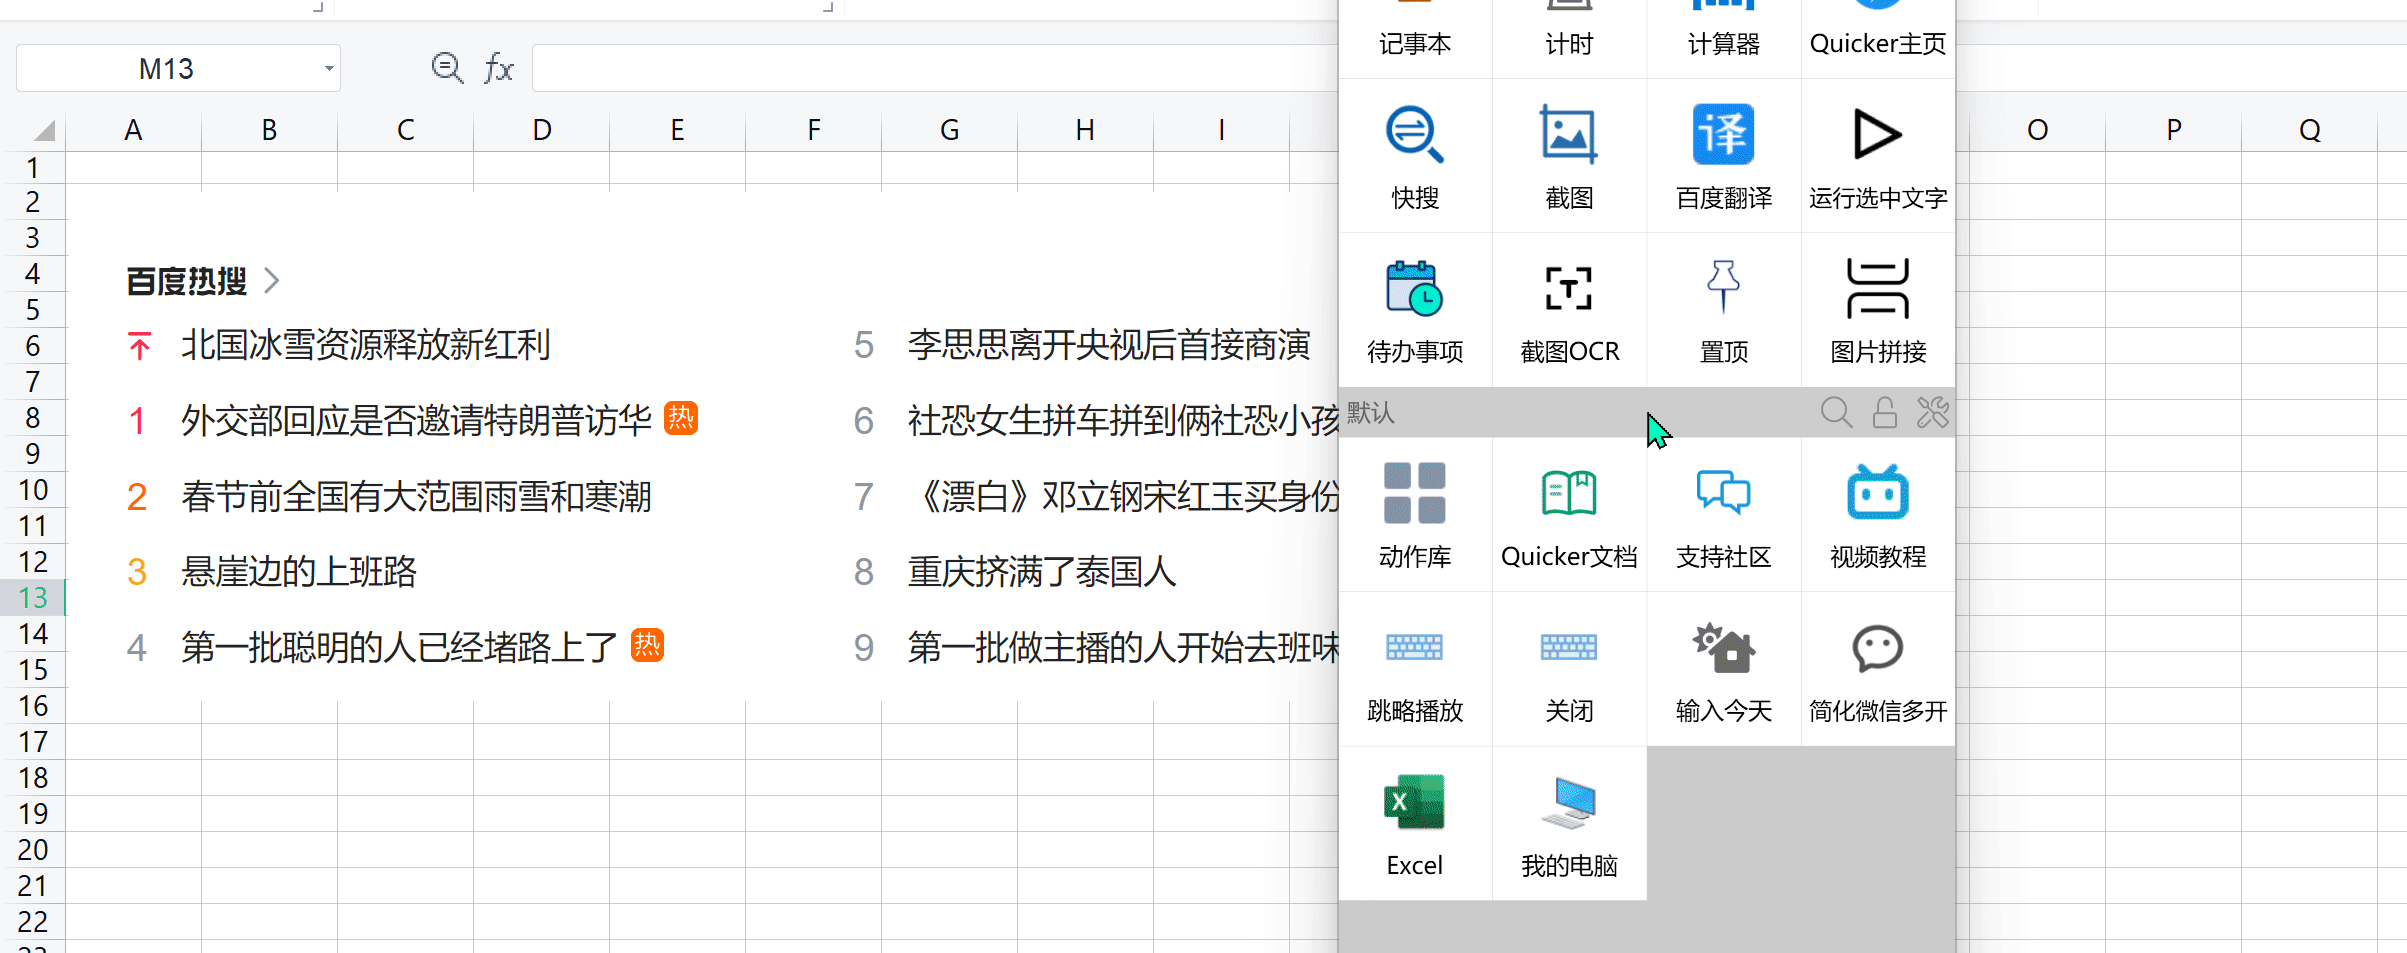
Task: Click the 运行选中文字 play icon
Action: (x=1877, y=134)
